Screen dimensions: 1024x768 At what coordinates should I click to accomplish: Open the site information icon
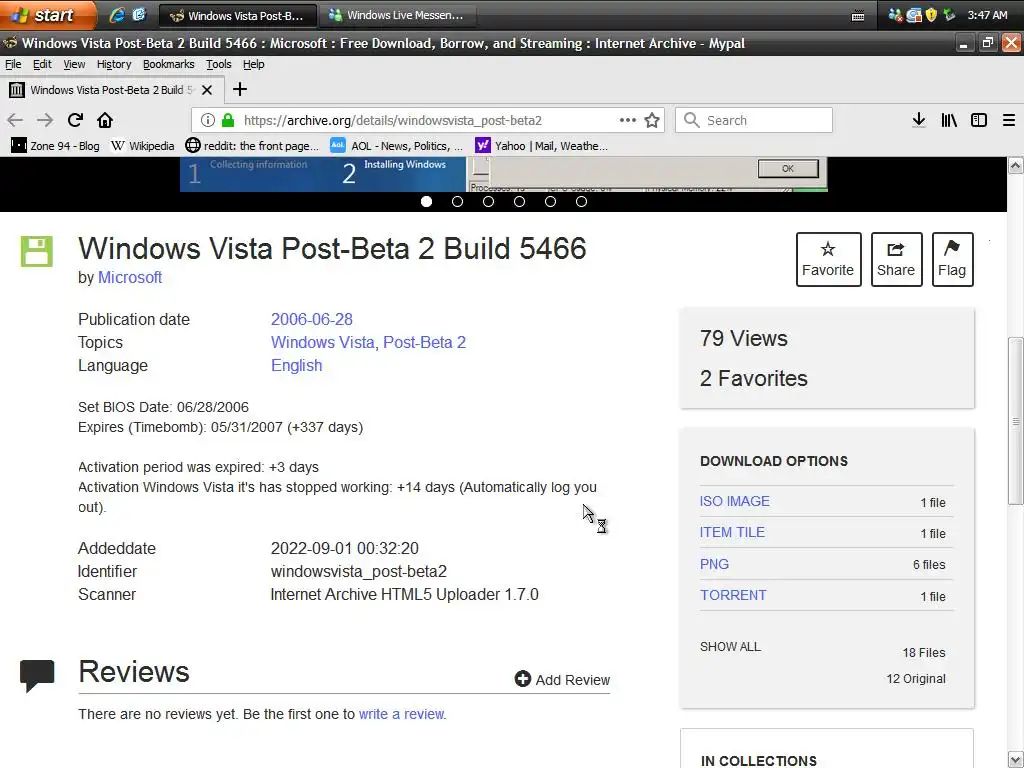[x=208, y=120]
